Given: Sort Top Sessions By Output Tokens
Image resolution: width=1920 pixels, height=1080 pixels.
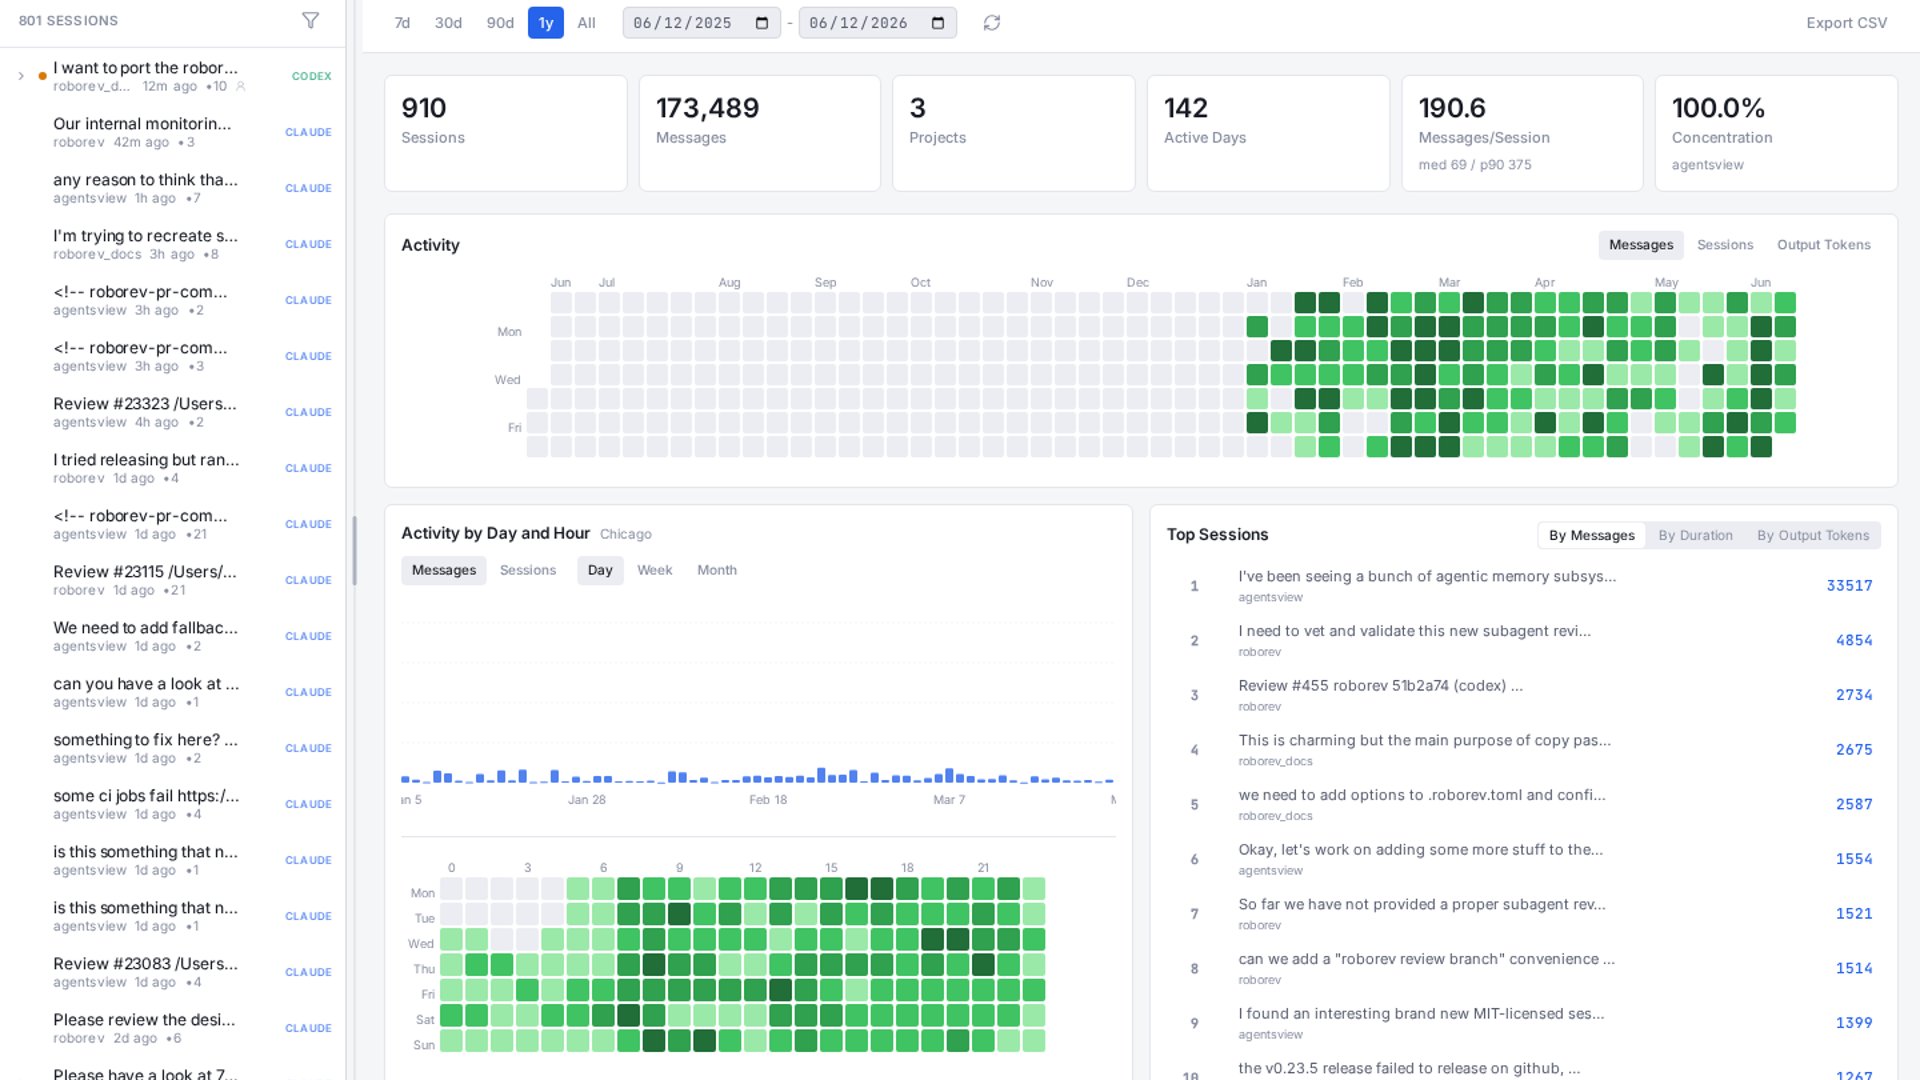Looking at the screenshot, I should (x=1813, y=535).
